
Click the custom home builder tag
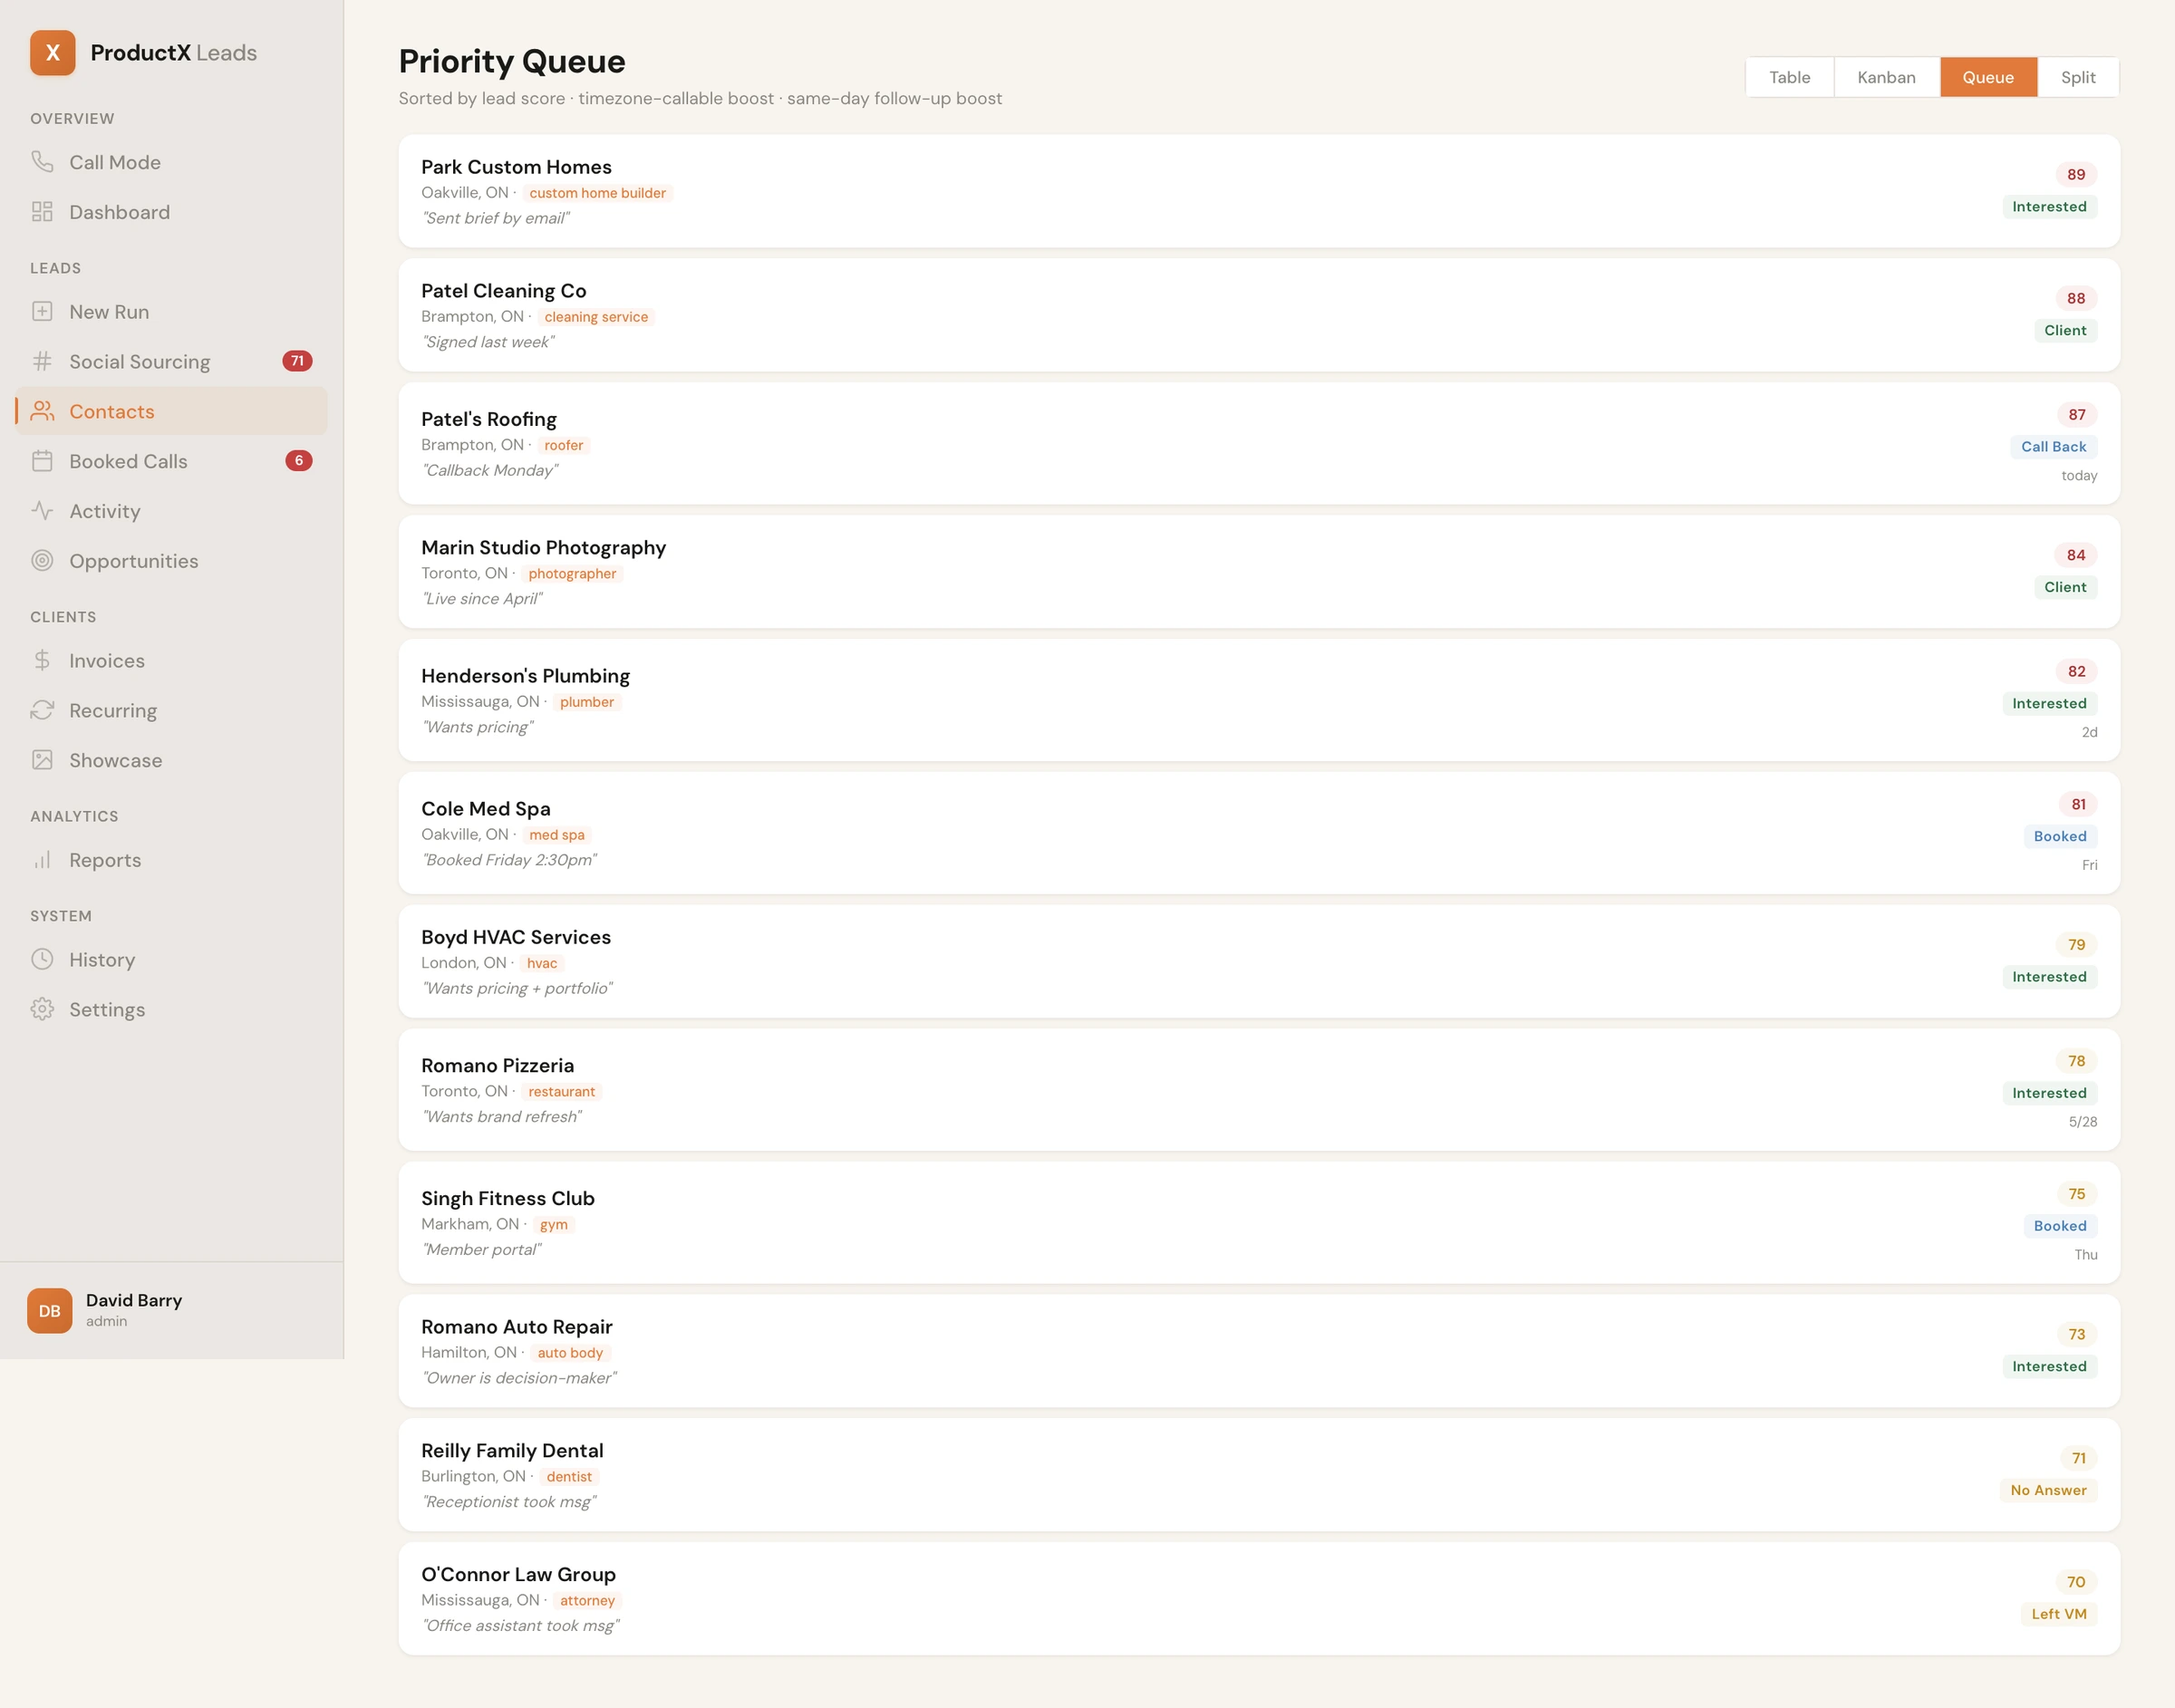point(597,193)
